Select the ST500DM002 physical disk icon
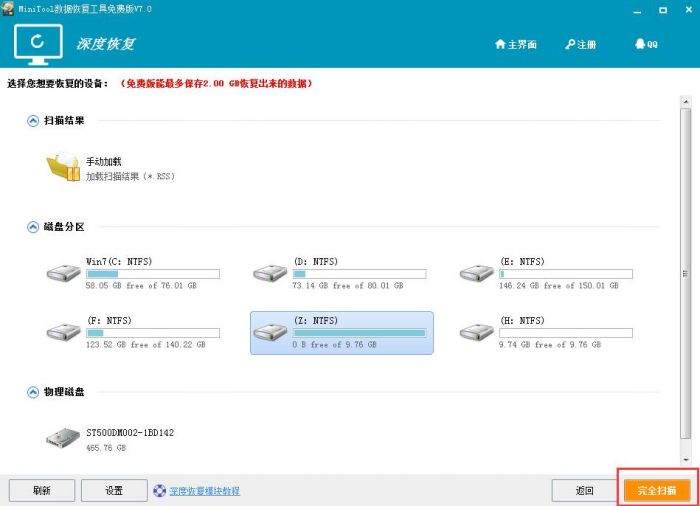 coord(63,438)
